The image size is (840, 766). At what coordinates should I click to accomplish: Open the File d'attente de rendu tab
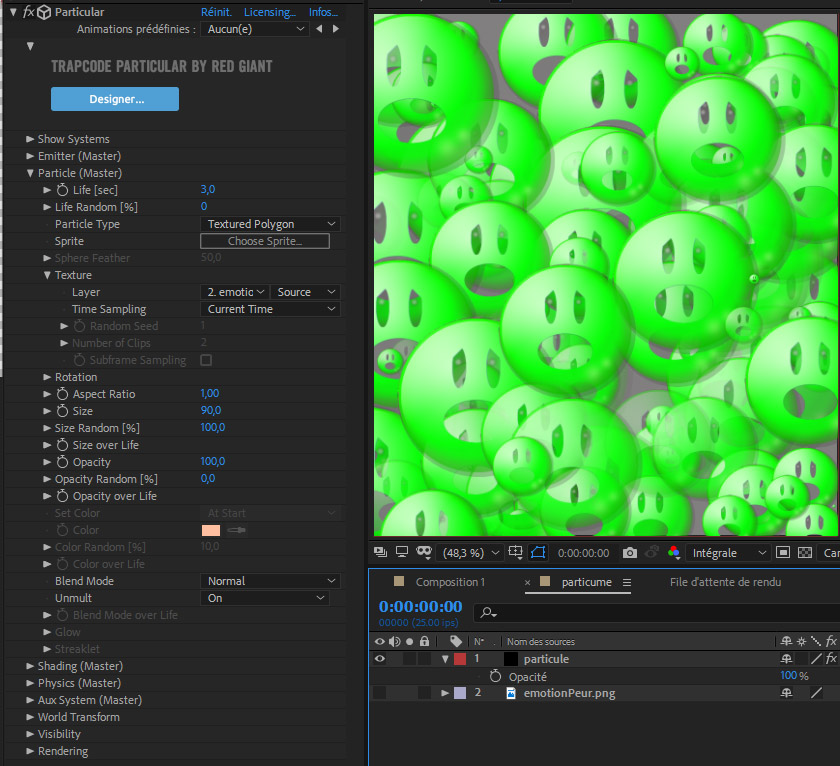coord(725,582)
